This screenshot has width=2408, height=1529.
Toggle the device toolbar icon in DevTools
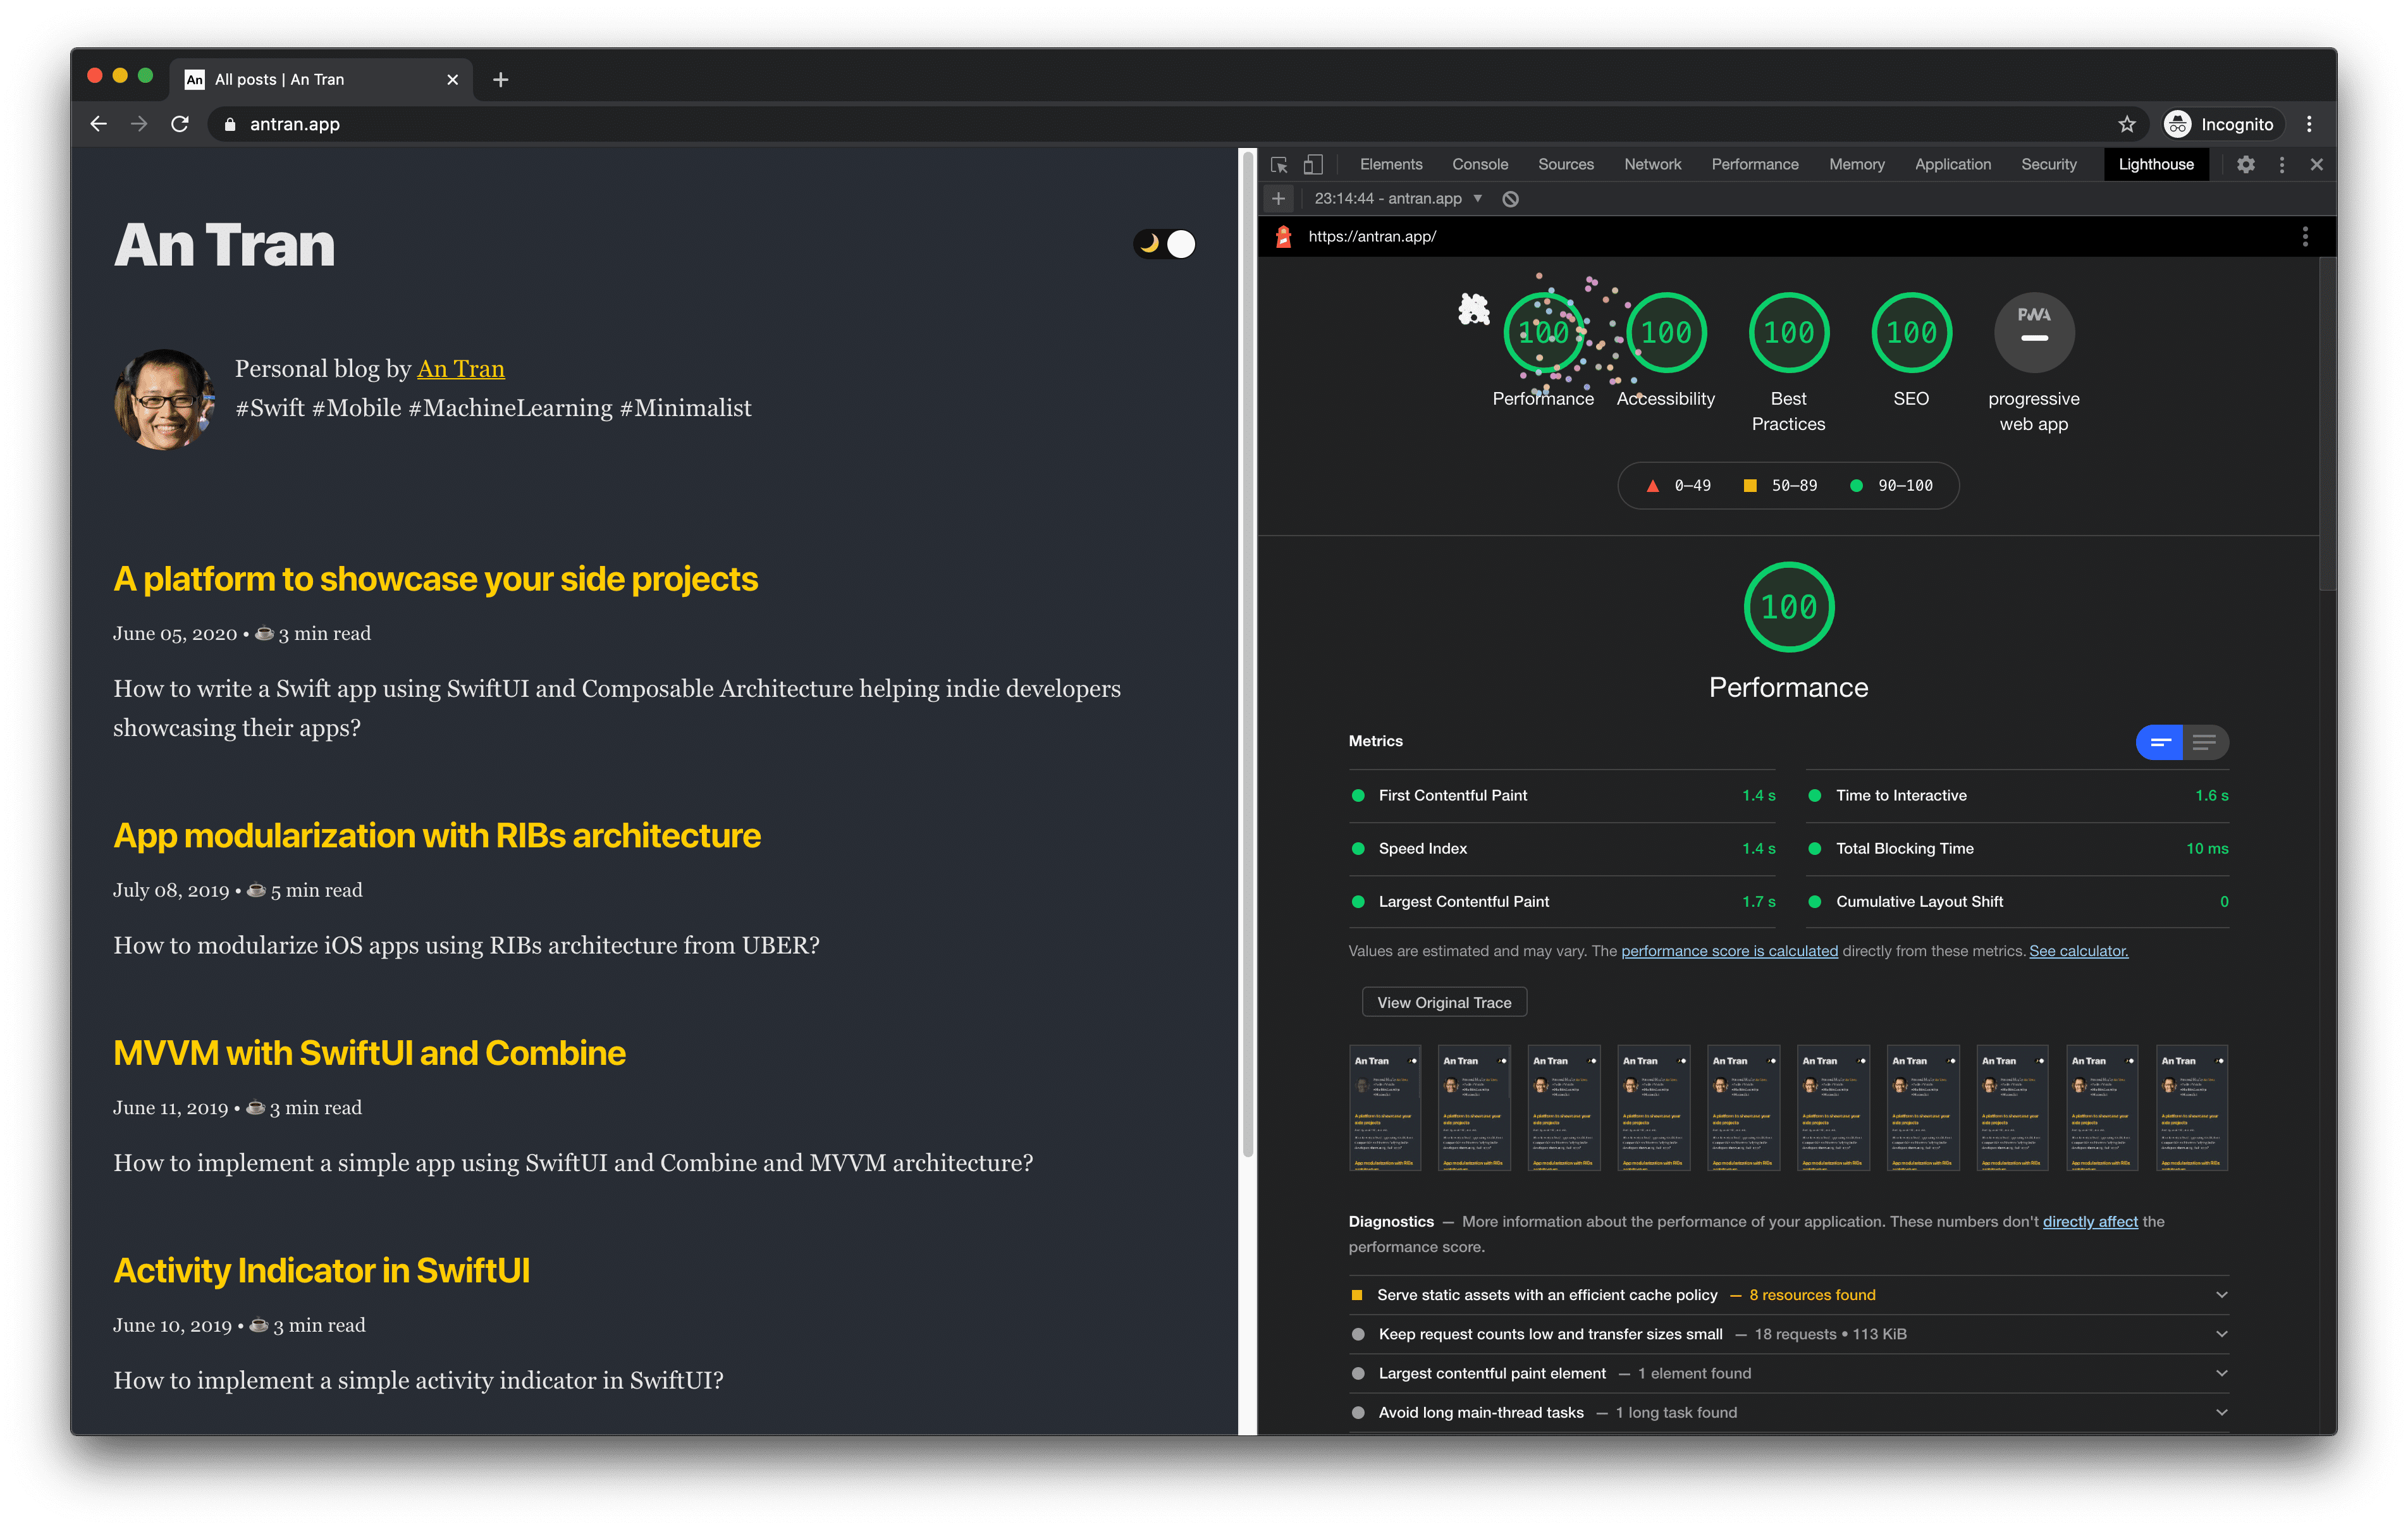click(x=1313, y=164)
